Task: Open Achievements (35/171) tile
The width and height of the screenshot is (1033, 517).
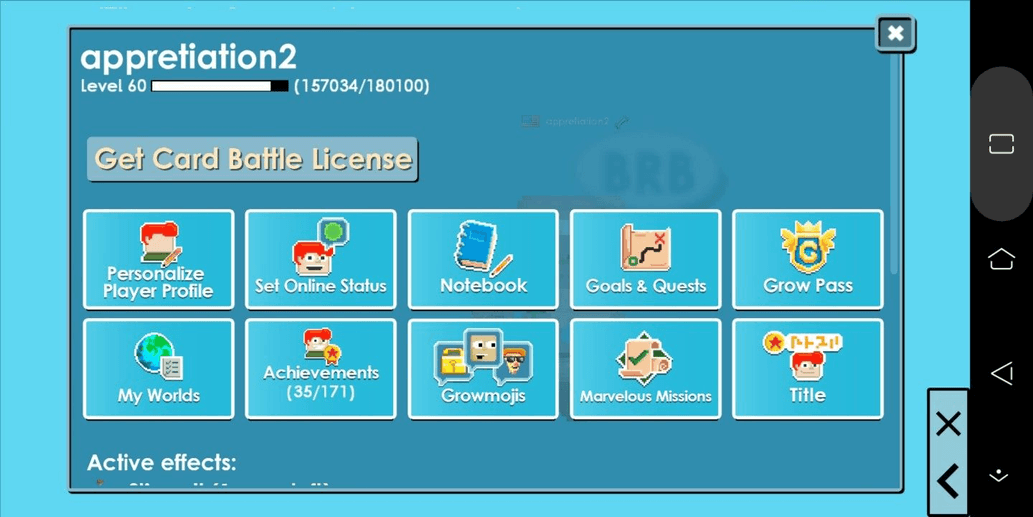Action: point(321,369)
